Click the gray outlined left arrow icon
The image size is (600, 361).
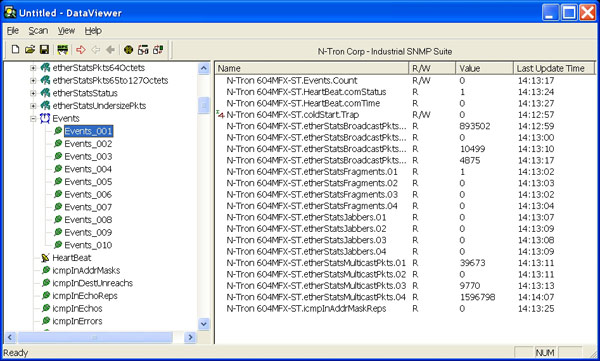click(96, 49)
